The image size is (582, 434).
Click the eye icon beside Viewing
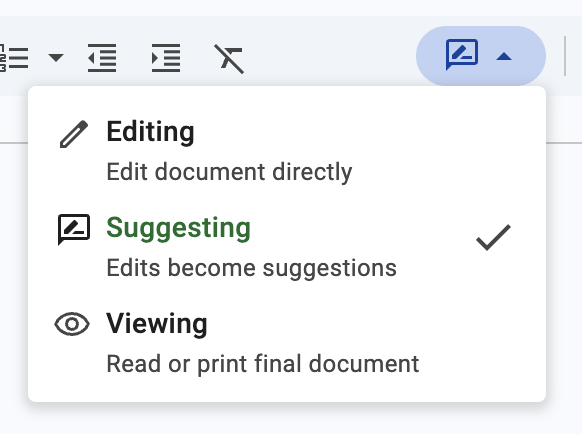click(x=72, y=324)
